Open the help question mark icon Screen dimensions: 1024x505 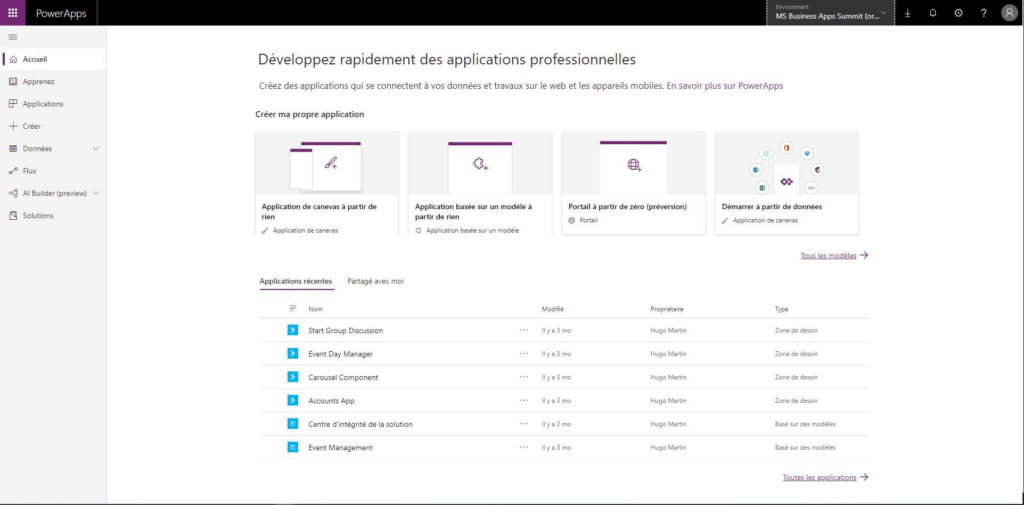(984, 13)
